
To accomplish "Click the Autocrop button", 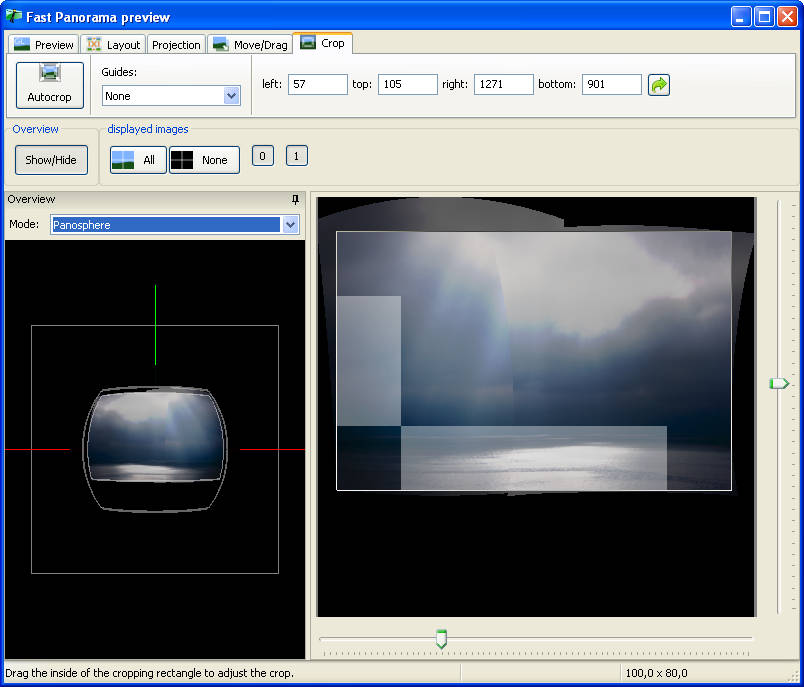I will coord(49,85).
